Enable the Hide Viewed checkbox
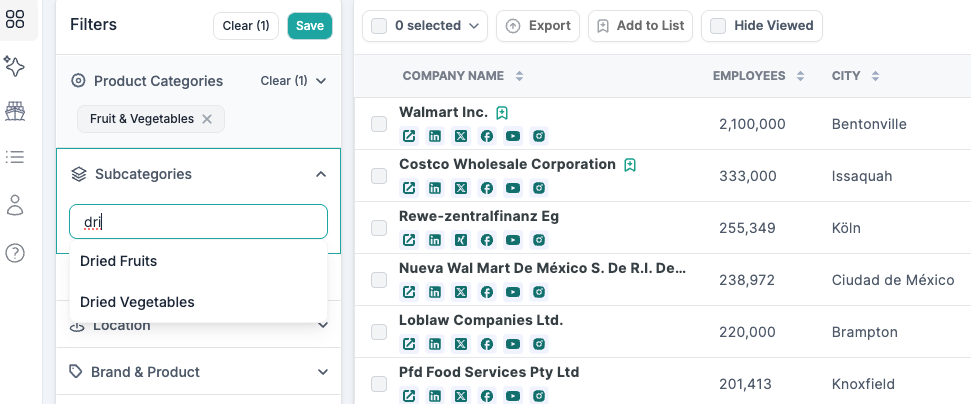Image resolution: width=971 pixels, height=404 pixels. coord(718,26)
